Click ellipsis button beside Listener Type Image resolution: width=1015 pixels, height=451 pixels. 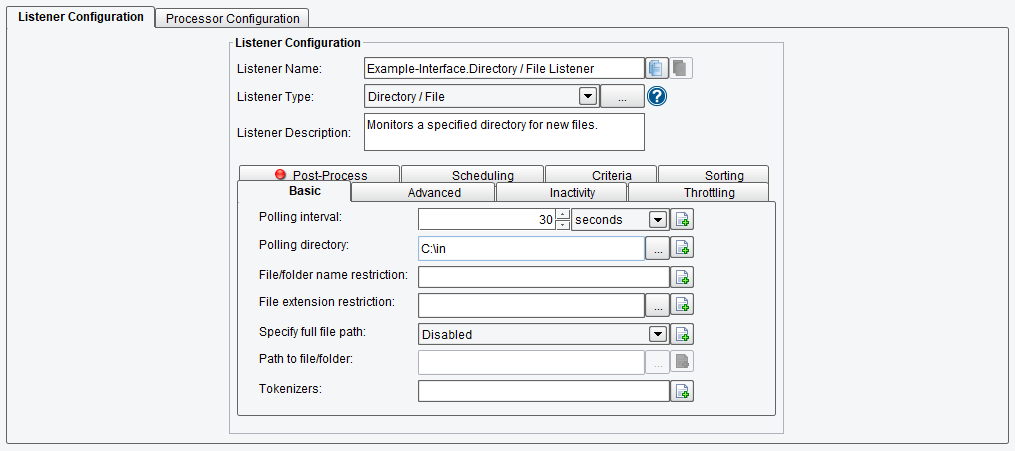(x=623, y=97)
